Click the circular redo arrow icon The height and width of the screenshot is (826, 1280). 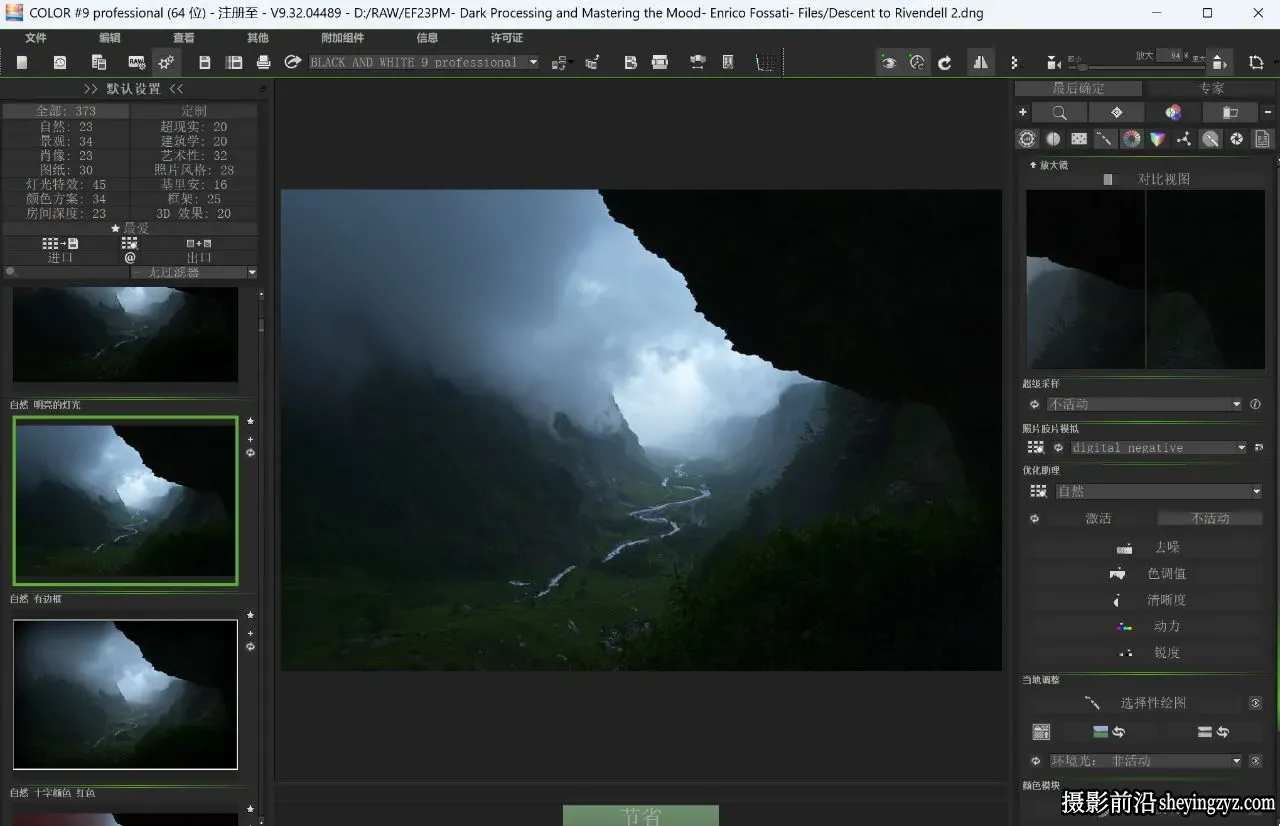click(x=945, y=62)
